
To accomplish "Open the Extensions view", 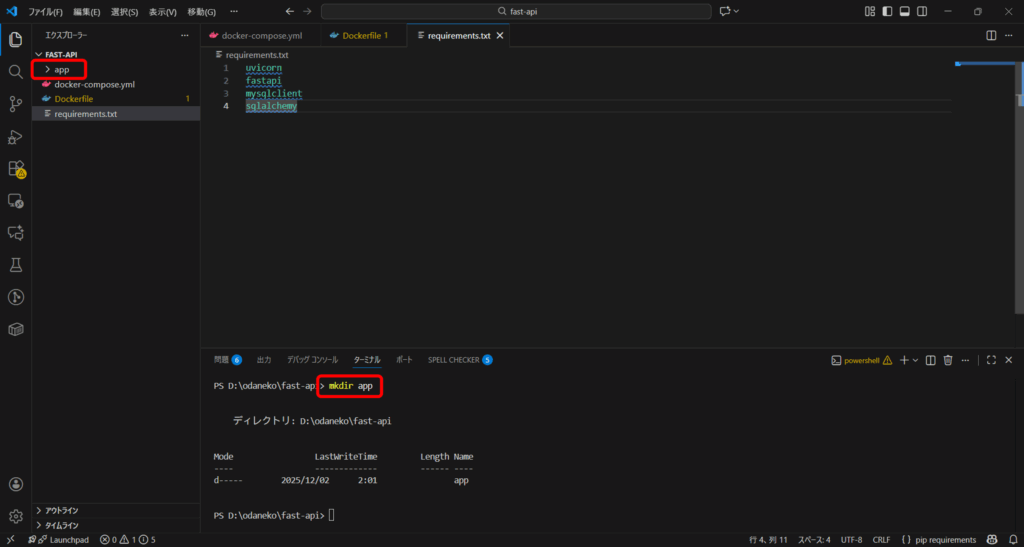I will [15, 169].
